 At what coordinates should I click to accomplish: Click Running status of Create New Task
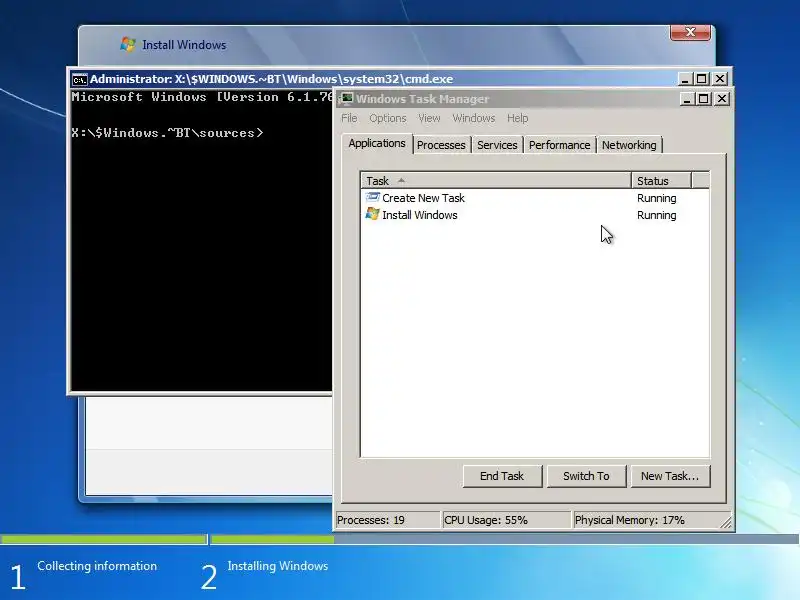click(x=656, y=198)
